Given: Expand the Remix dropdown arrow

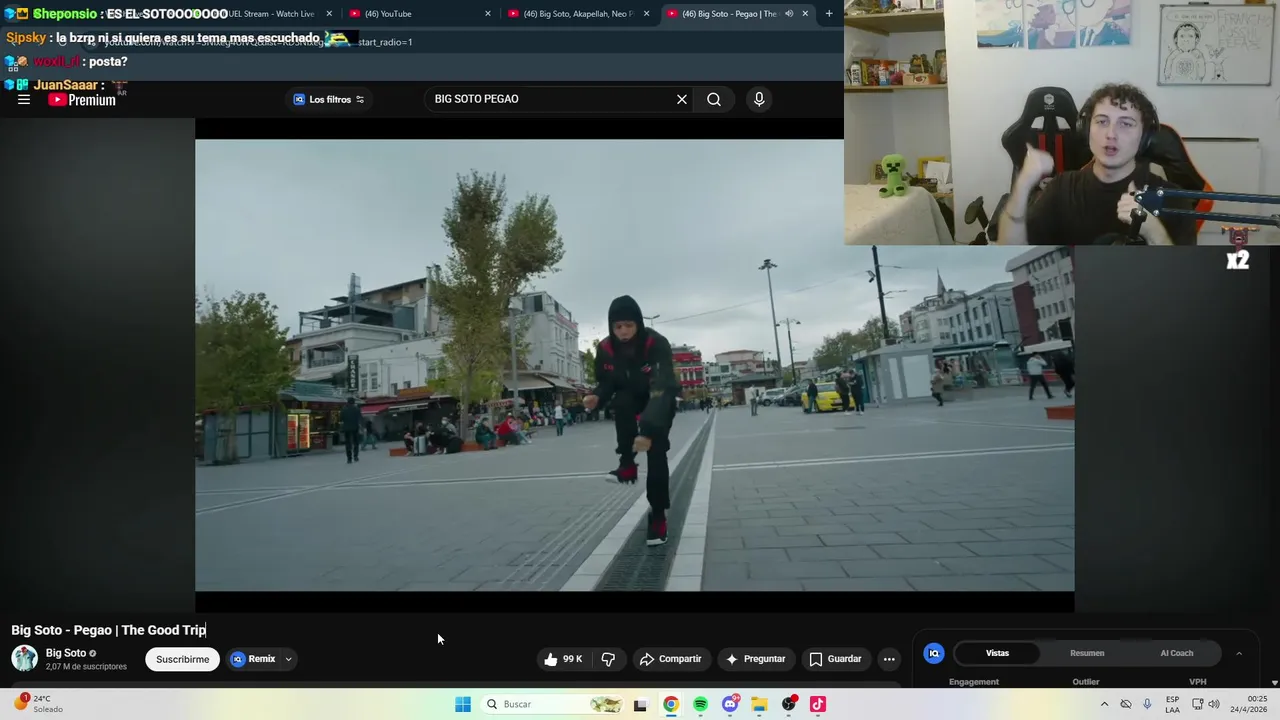Looking at the screenshot, I should point(288,659).
